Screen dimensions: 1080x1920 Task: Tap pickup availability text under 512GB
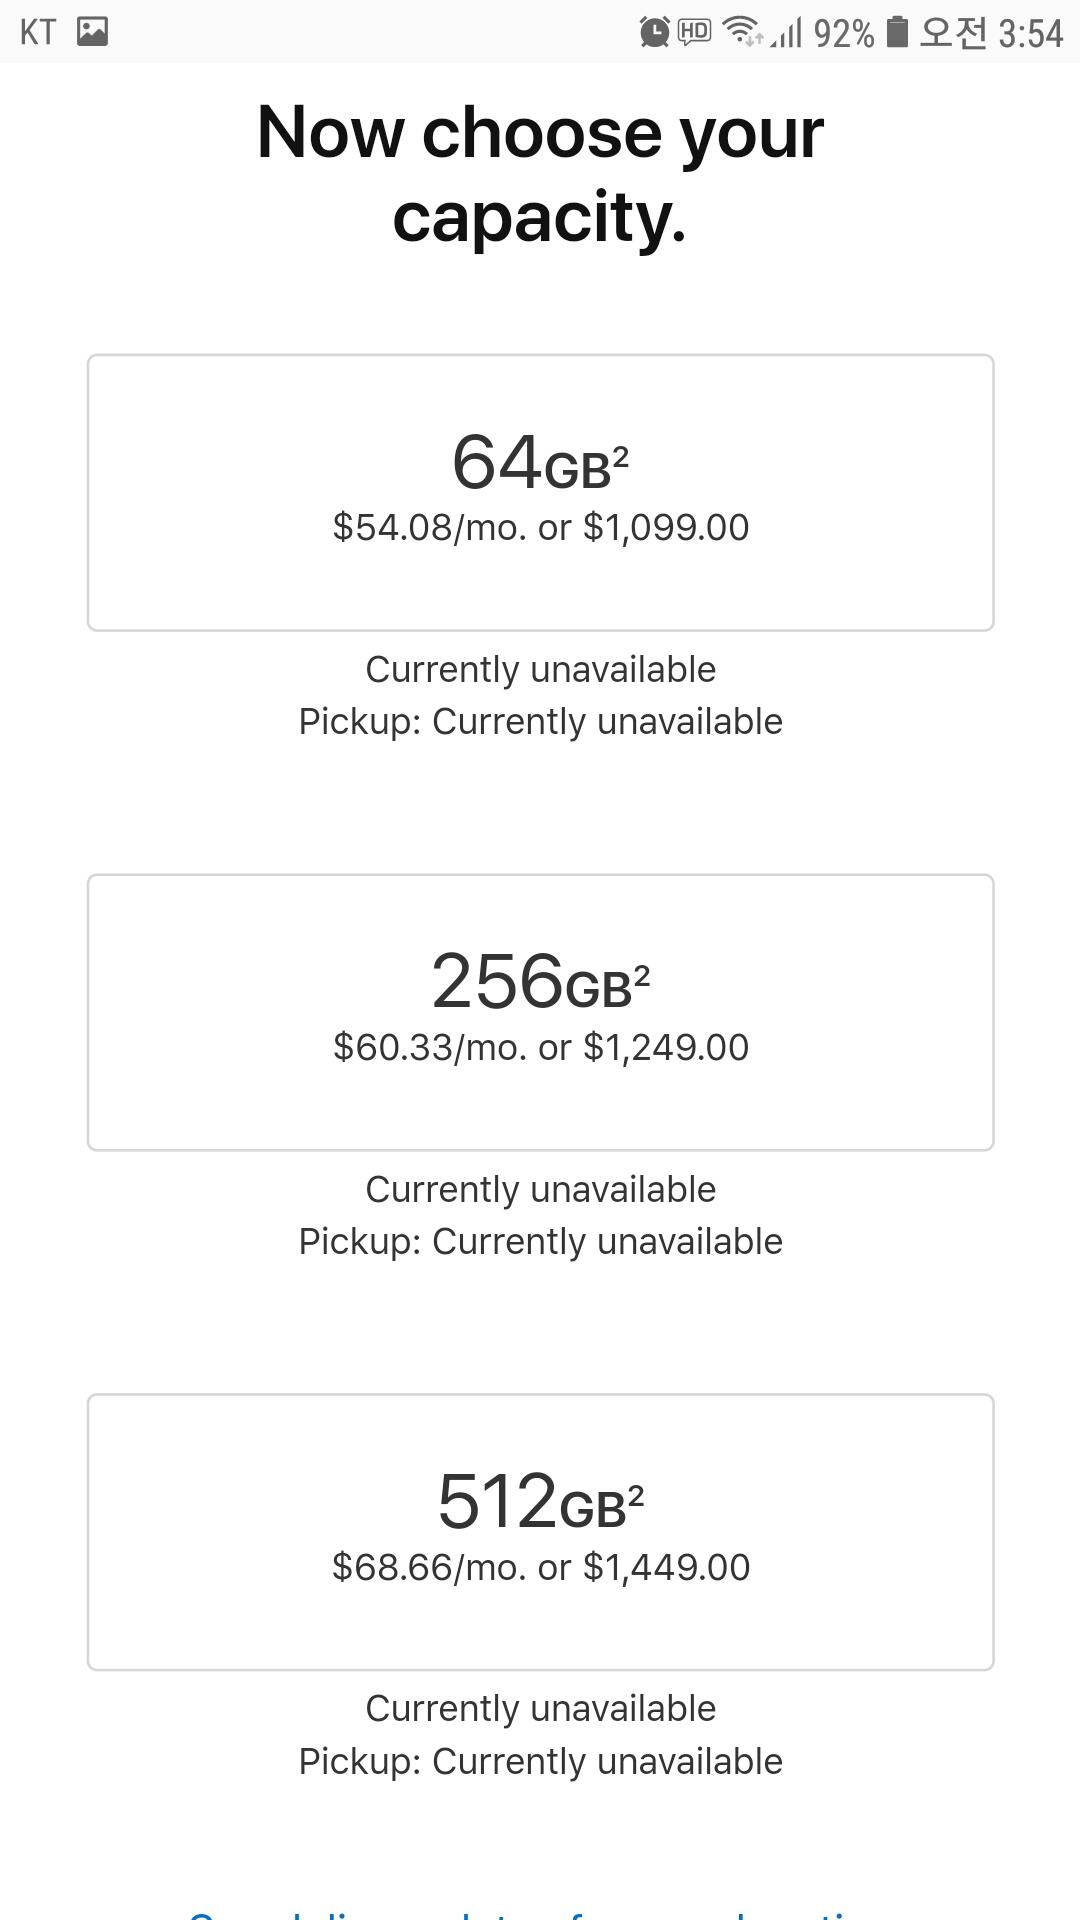pyautogui.click(x=540, y=1761)
